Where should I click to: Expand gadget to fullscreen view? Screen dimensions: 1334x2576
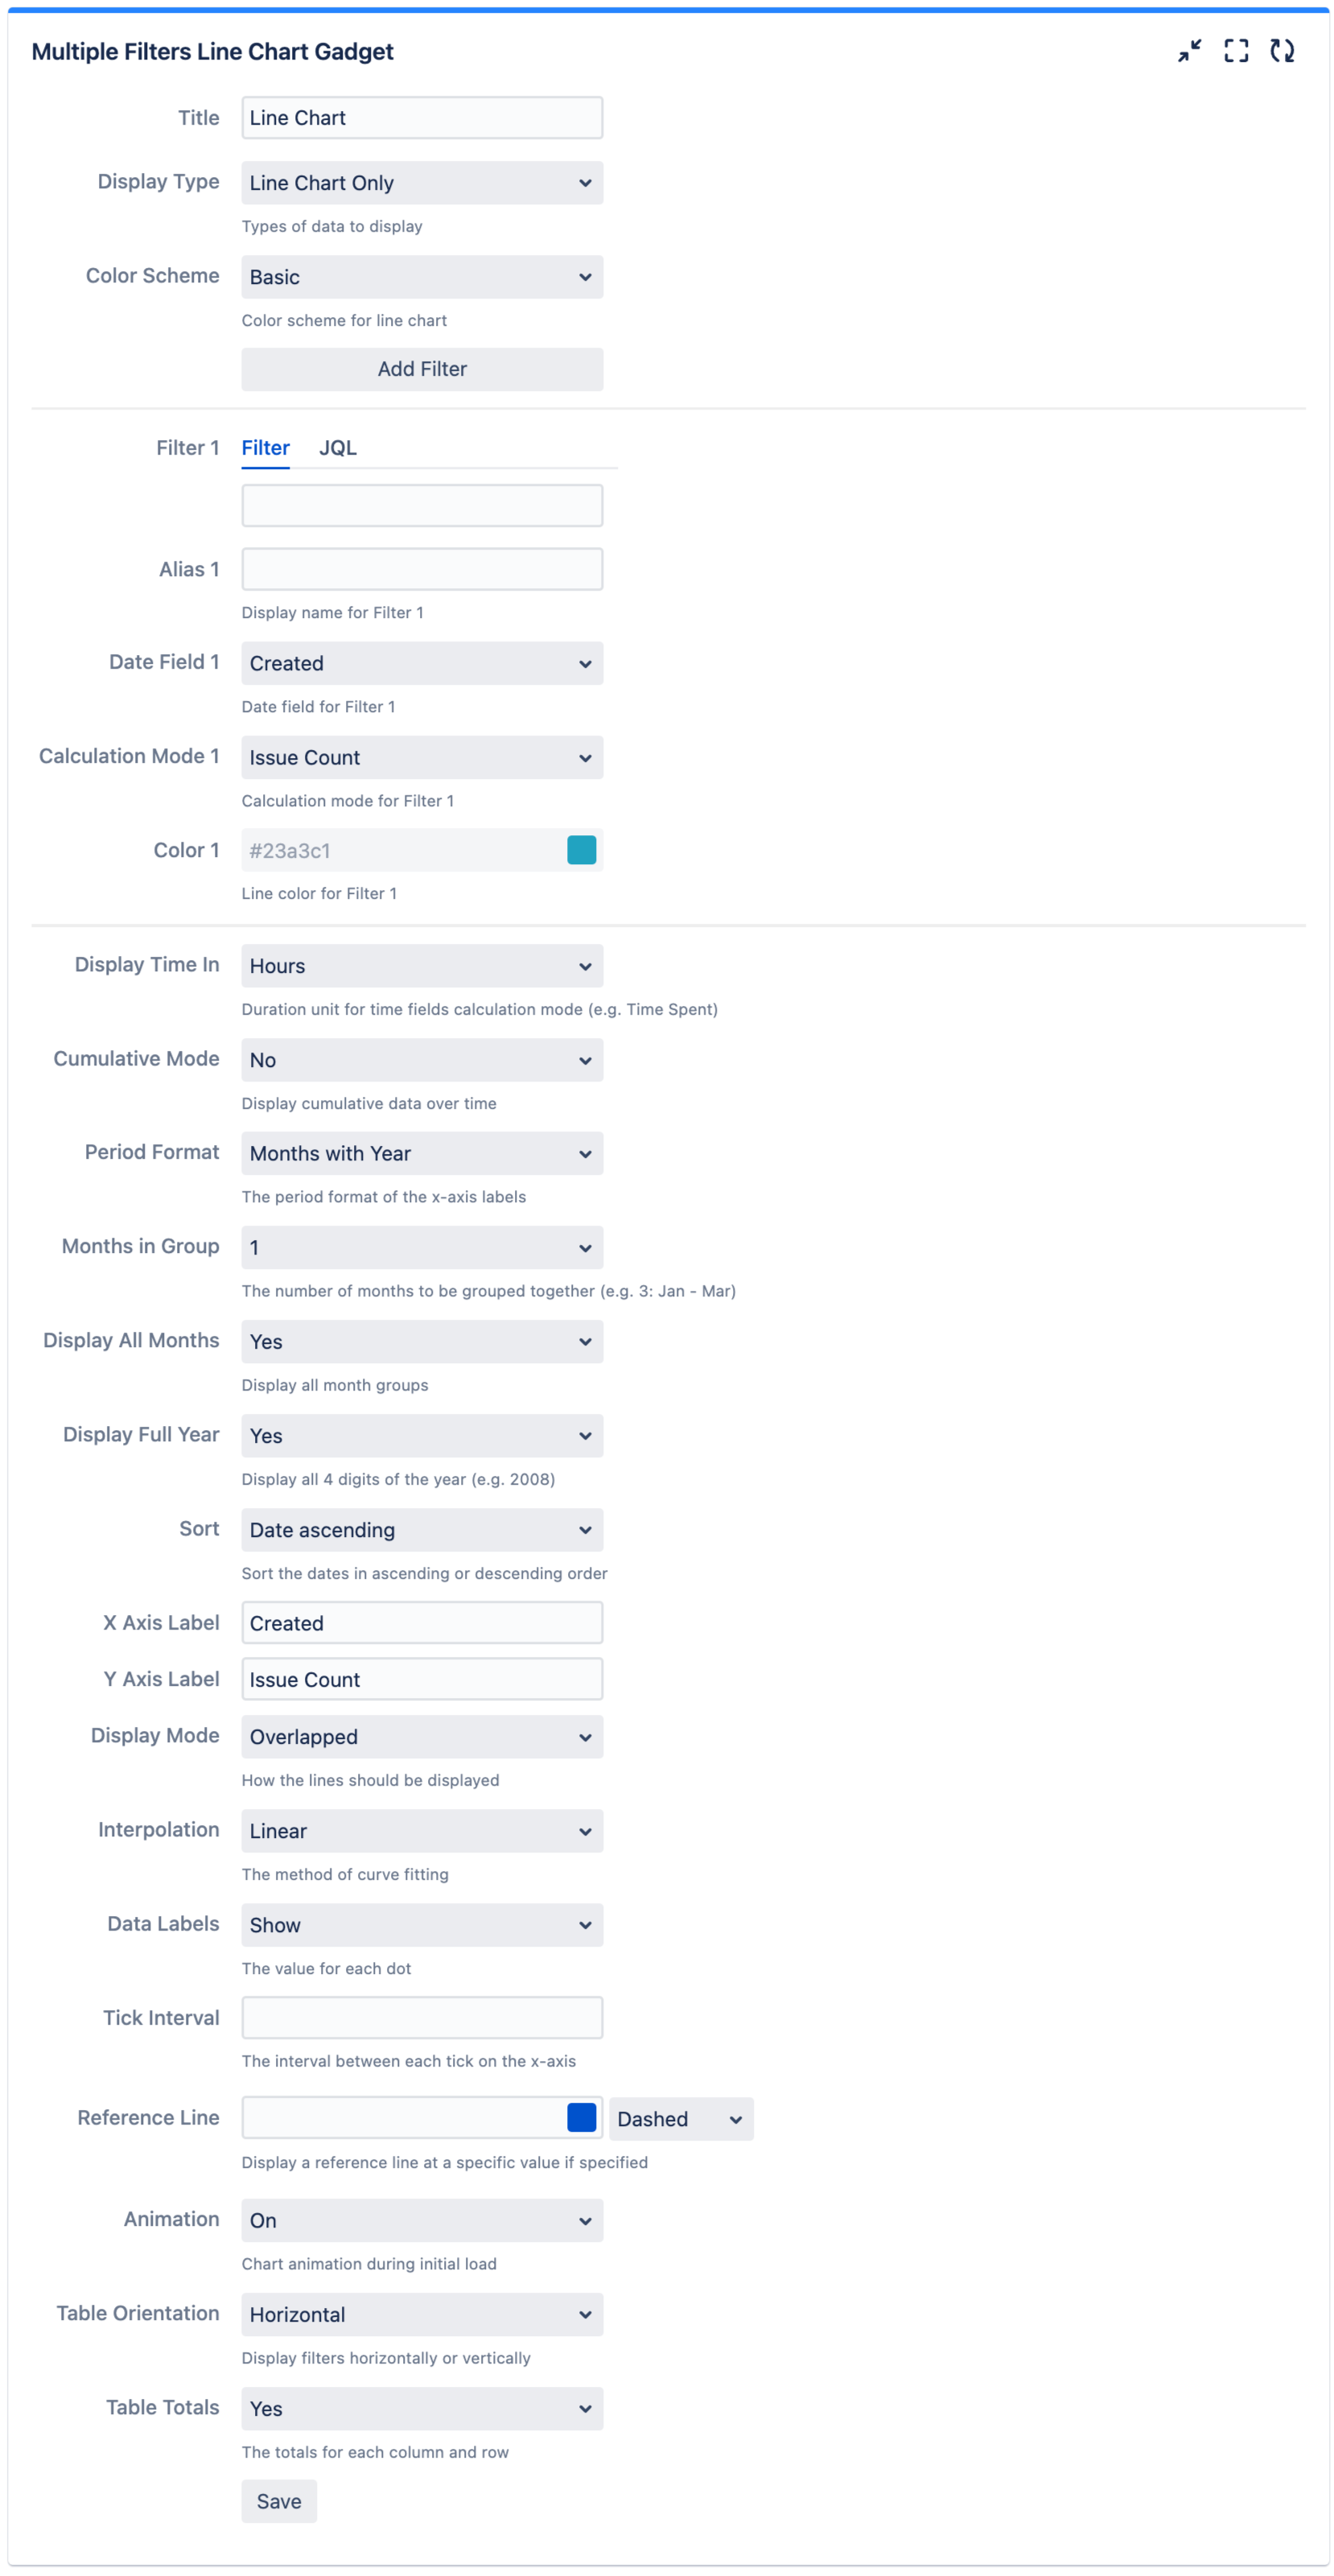[x=1237, y=51]
